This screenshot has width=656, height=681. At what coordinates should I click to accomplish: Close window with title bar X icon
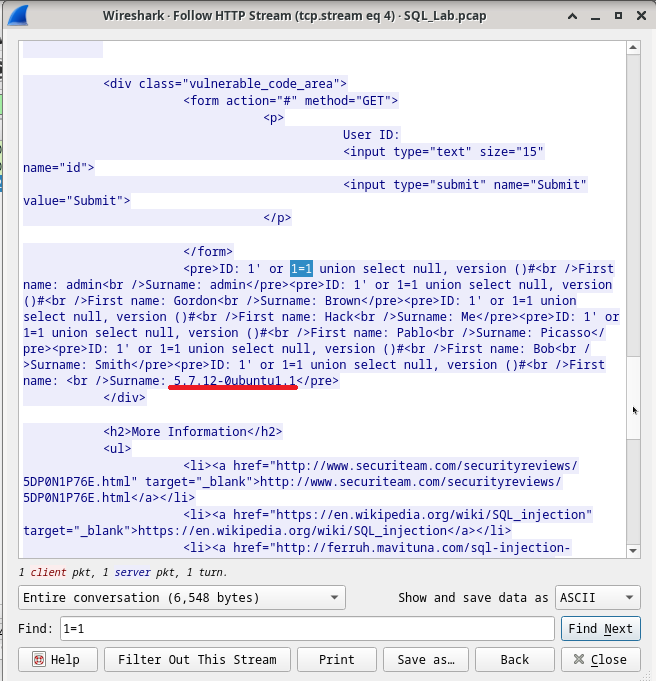pos(641,16)
